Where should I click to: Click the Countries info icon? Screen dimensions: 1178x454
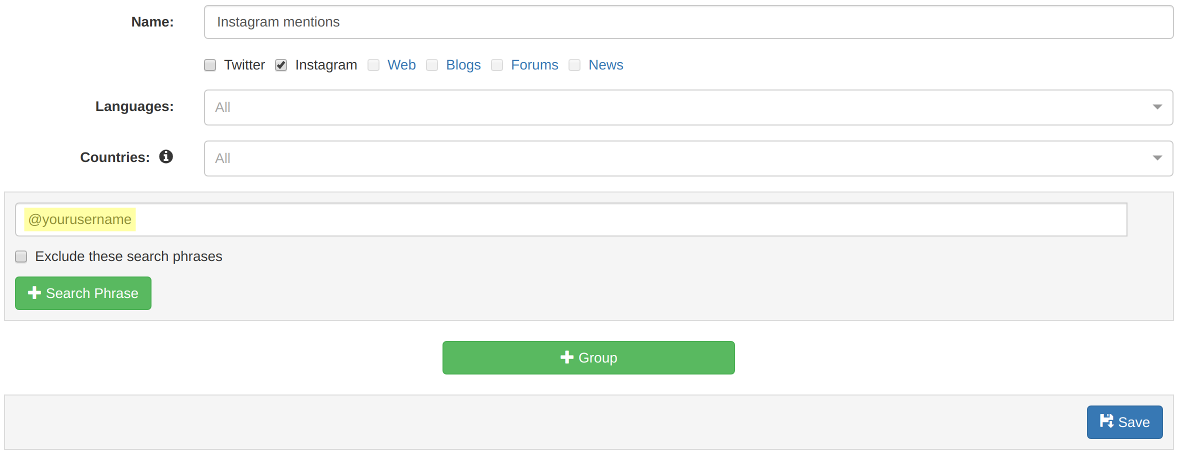[166, 157]
